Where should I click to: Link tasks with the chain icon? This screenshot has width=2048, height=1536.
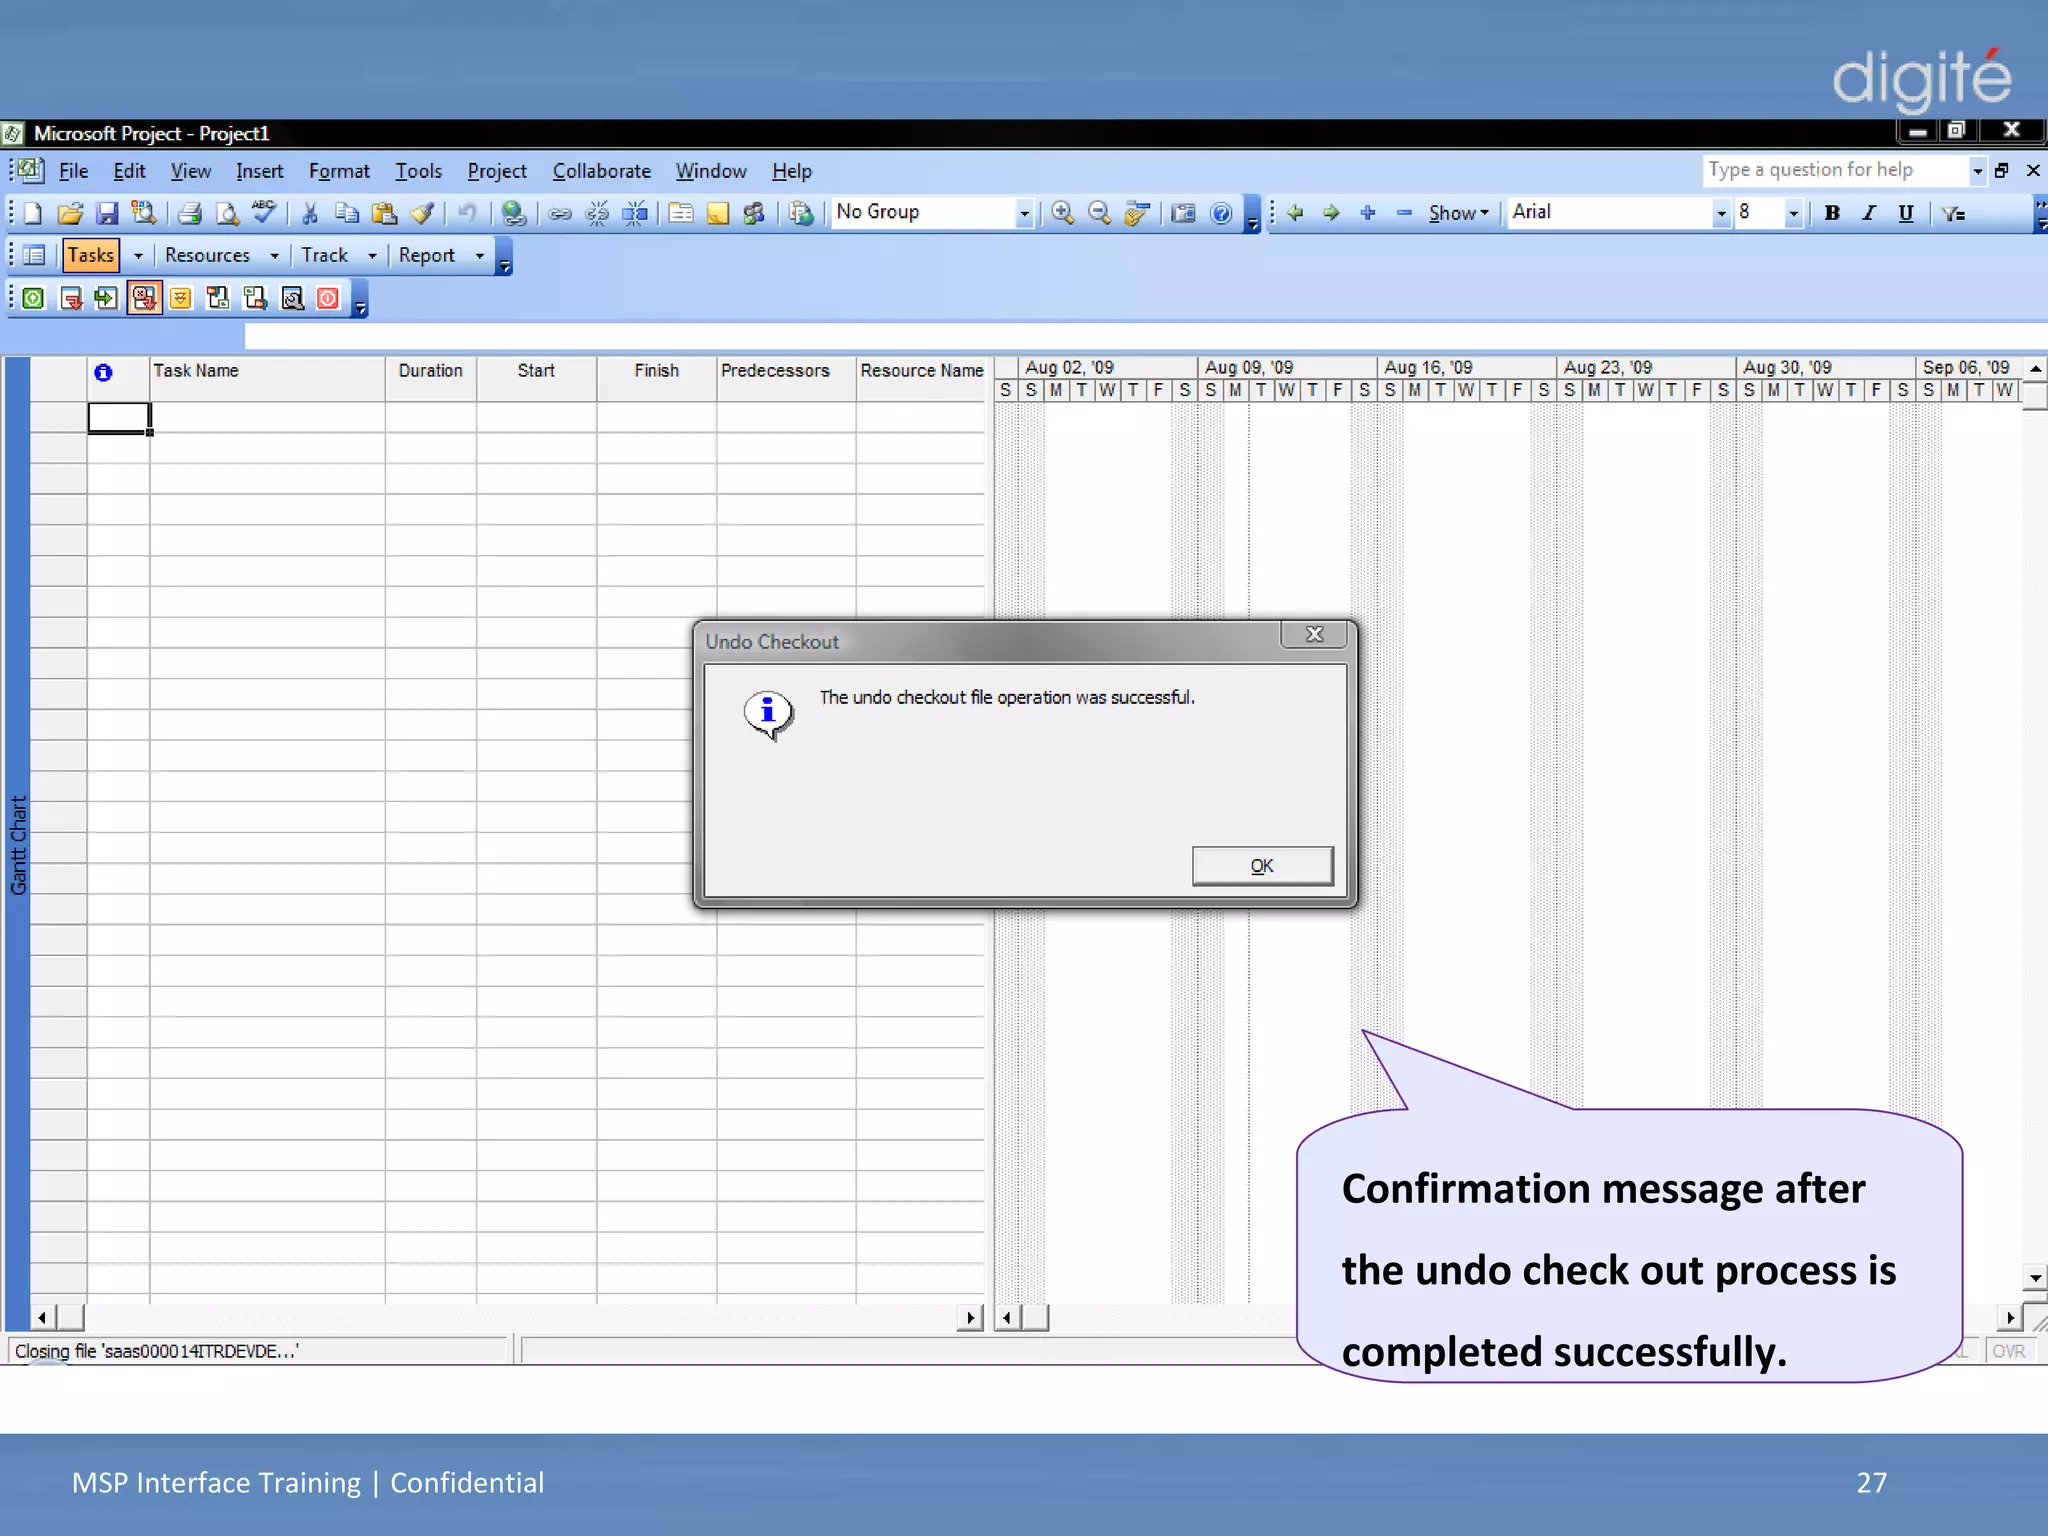[560, 213]
